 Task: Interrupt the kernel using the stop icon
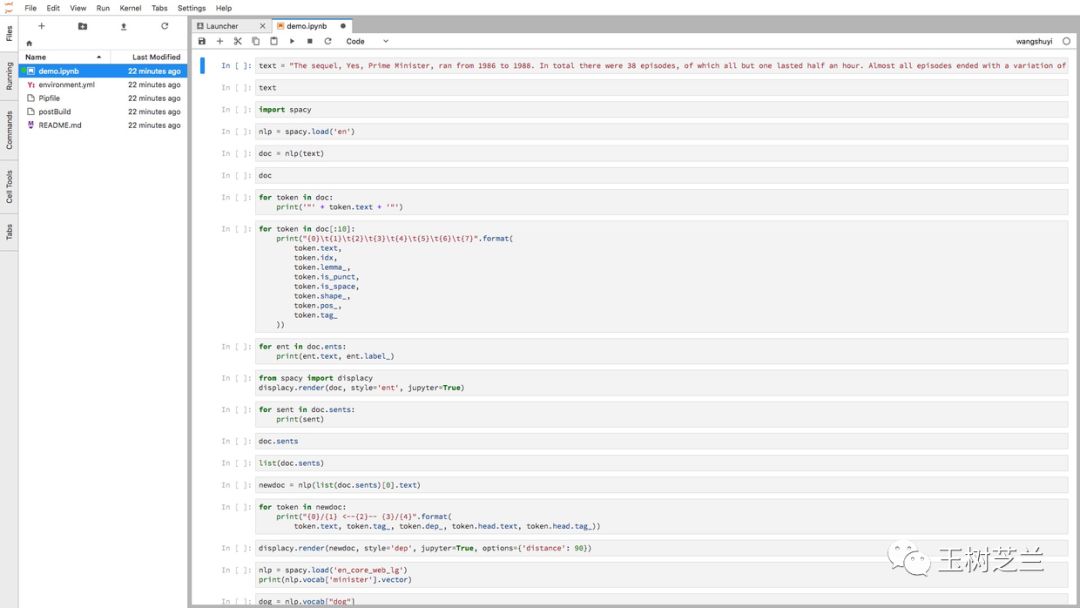[x=310, y=41]
